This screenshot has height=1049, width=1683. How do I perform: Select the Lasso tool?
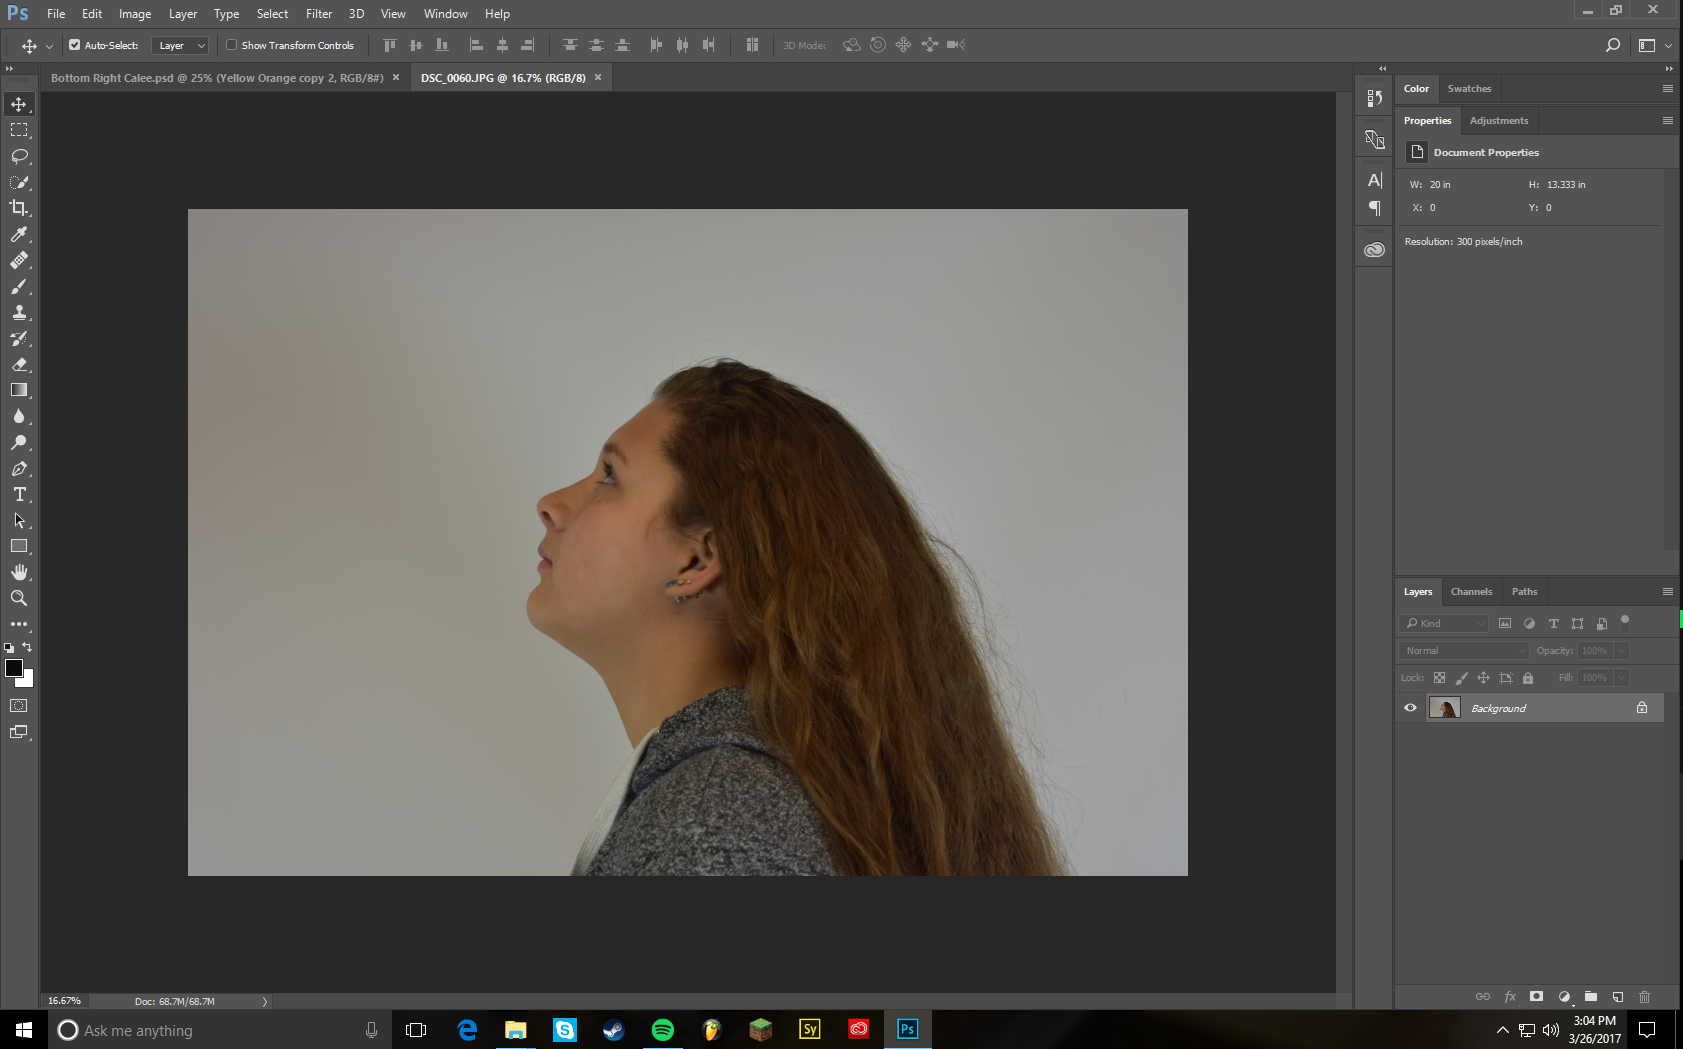19,156
